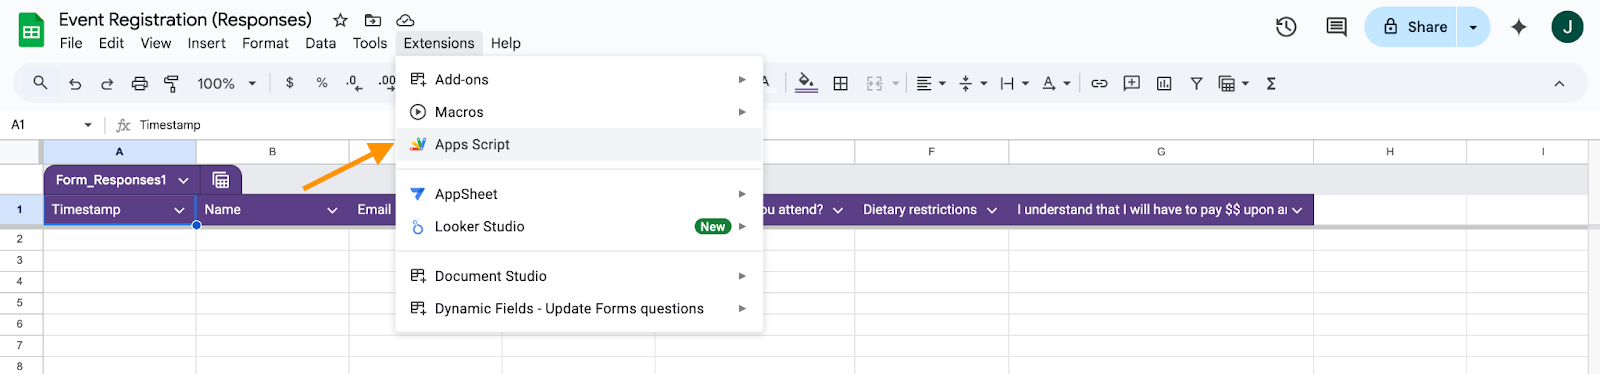Open the borders tool
Screen dimensions: 1600x374
coord(840,83)
